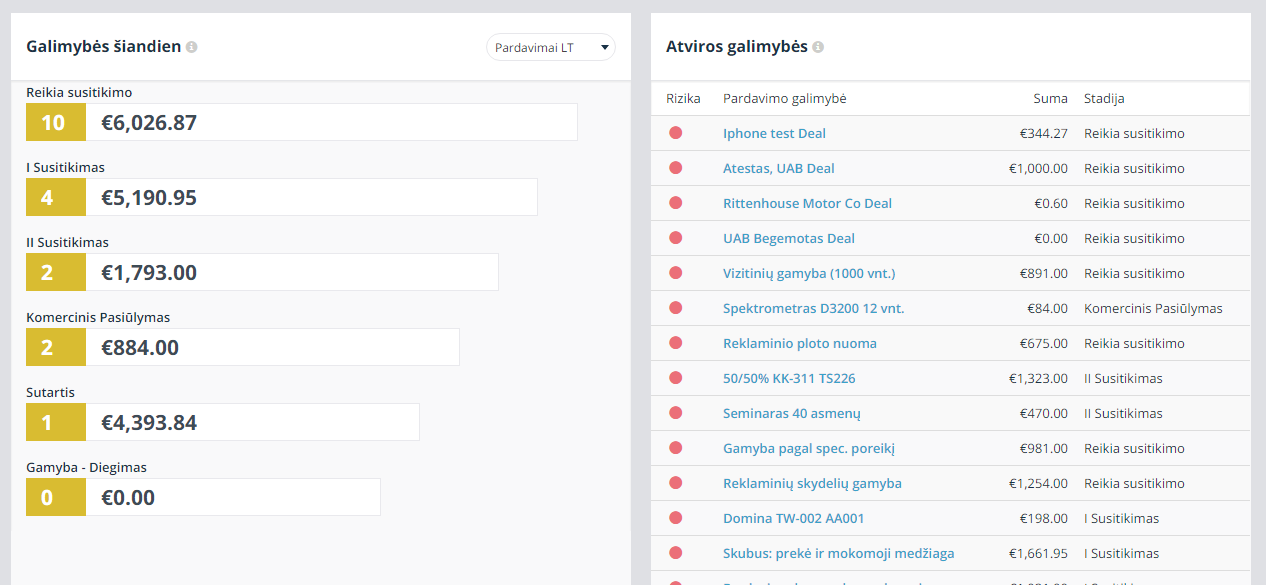Open the Iphone test Deal link
1266x585 pixels.
[774, 133]
